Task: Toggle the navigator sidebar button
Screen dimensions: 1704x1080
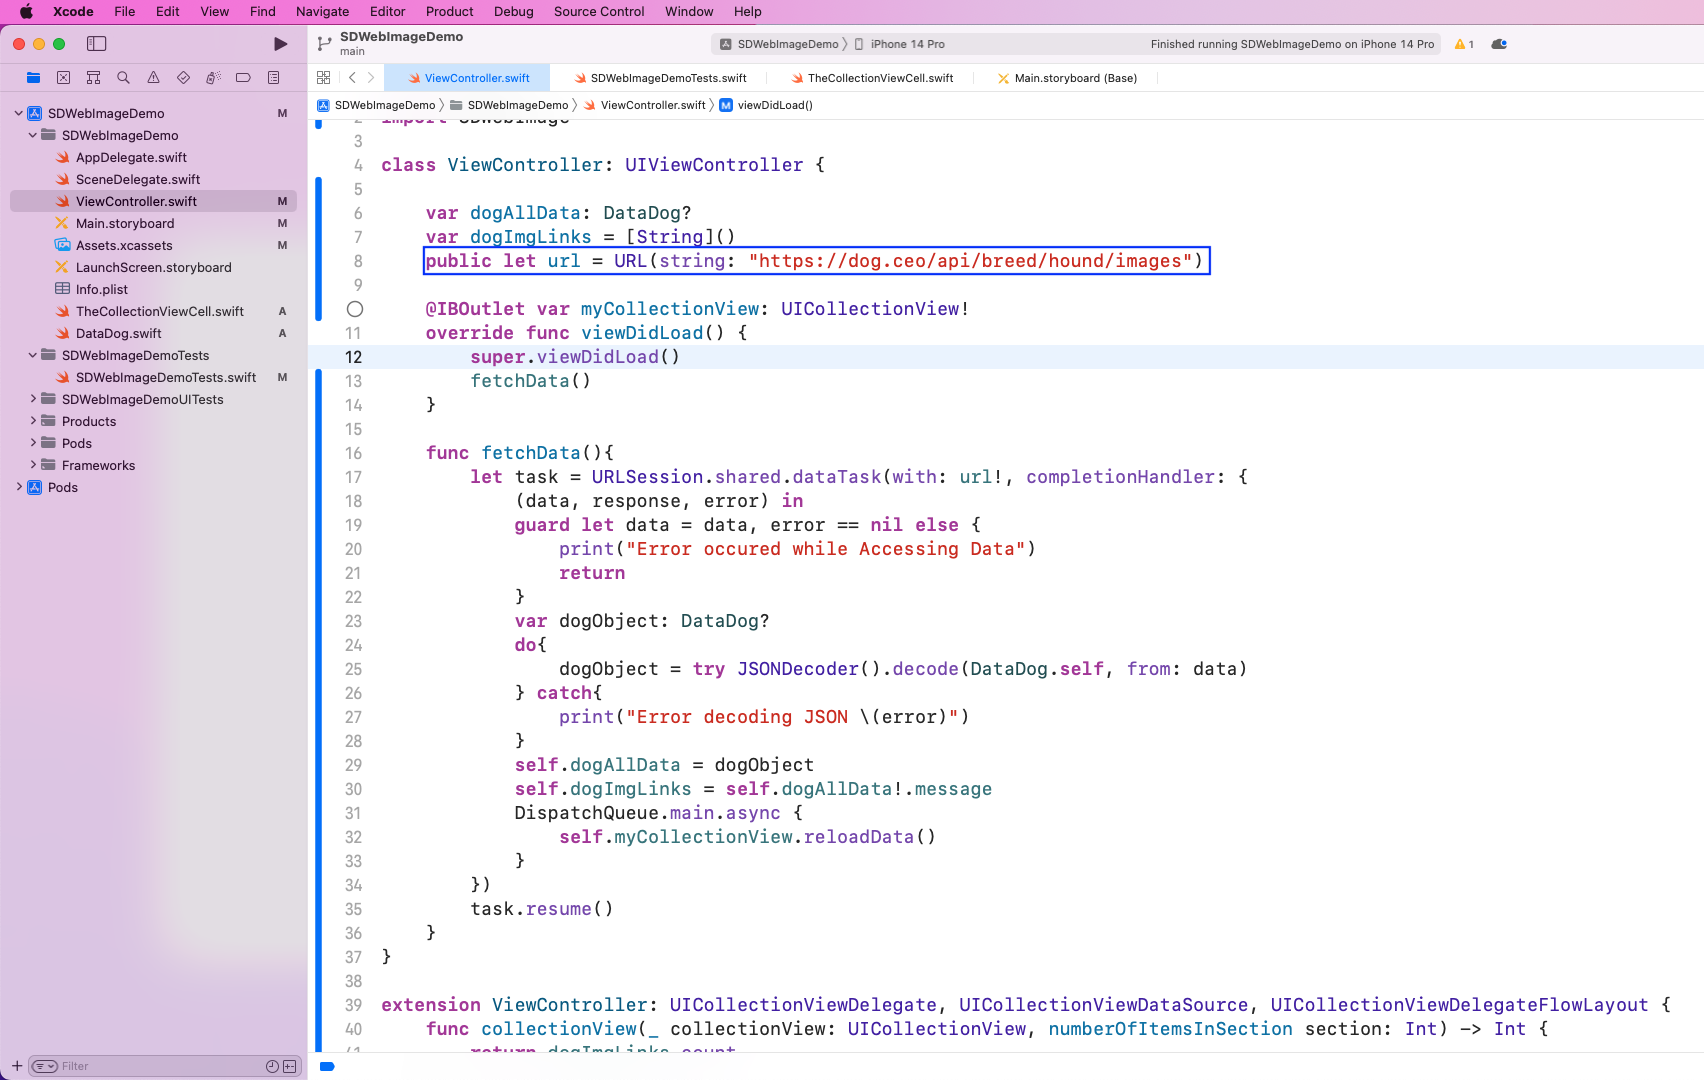Action: pos(97,44)
